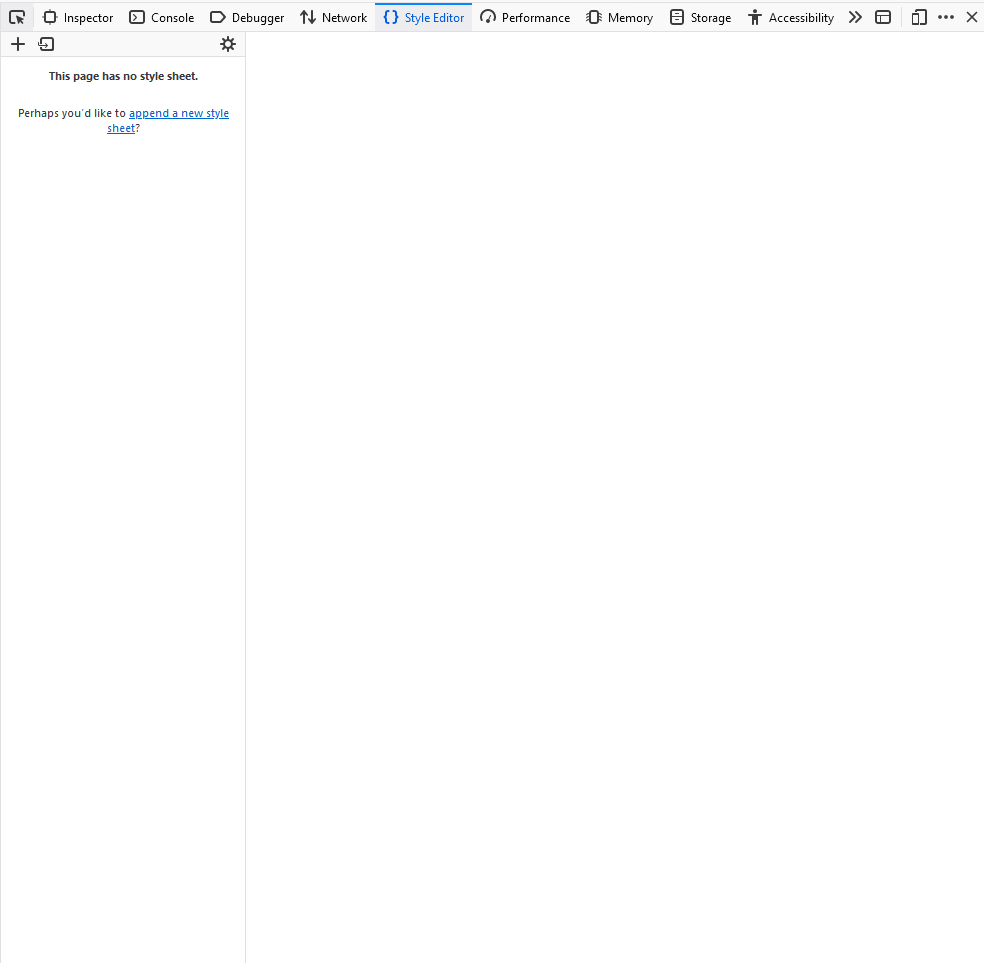This screenshot has width=984, height=963.
Task: Expand the more tools chevron menu
Action: point(855,18)
